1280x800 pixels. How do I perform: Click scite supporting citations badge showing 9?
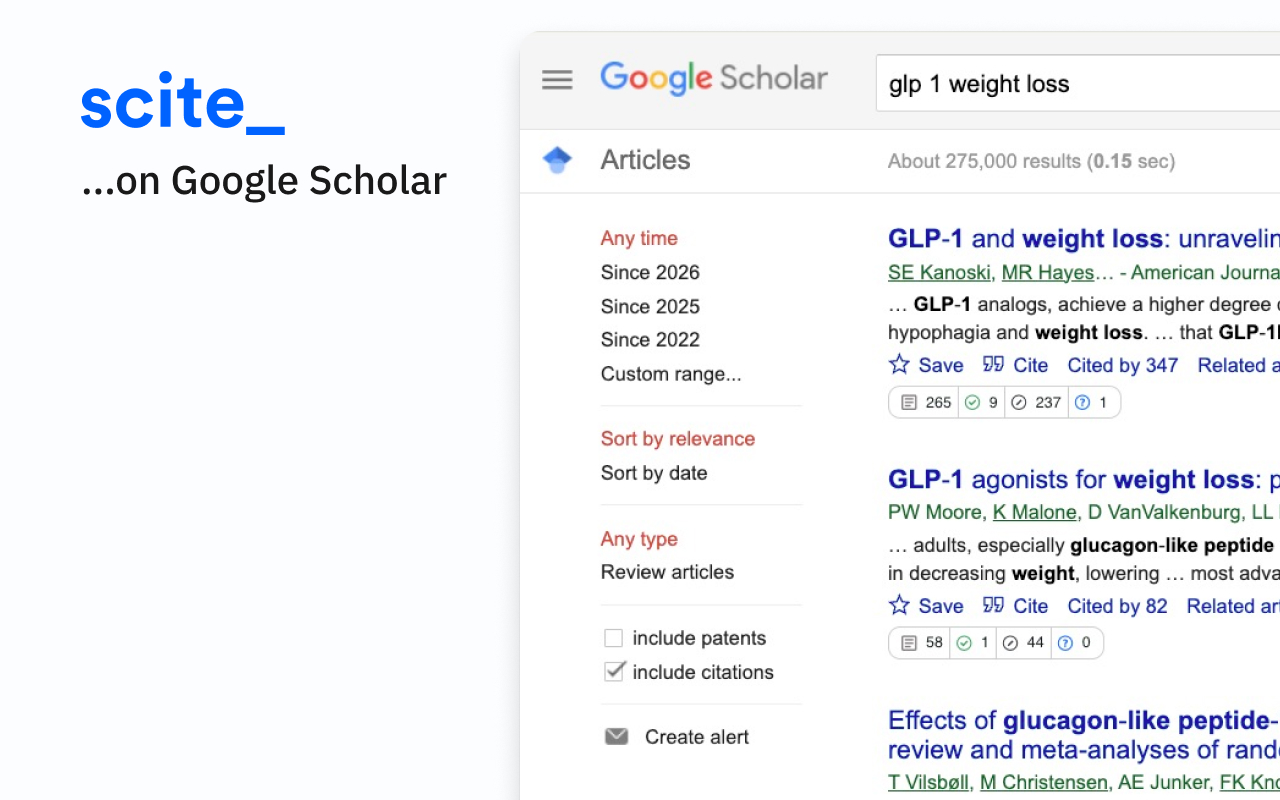[x=980, y=403]
